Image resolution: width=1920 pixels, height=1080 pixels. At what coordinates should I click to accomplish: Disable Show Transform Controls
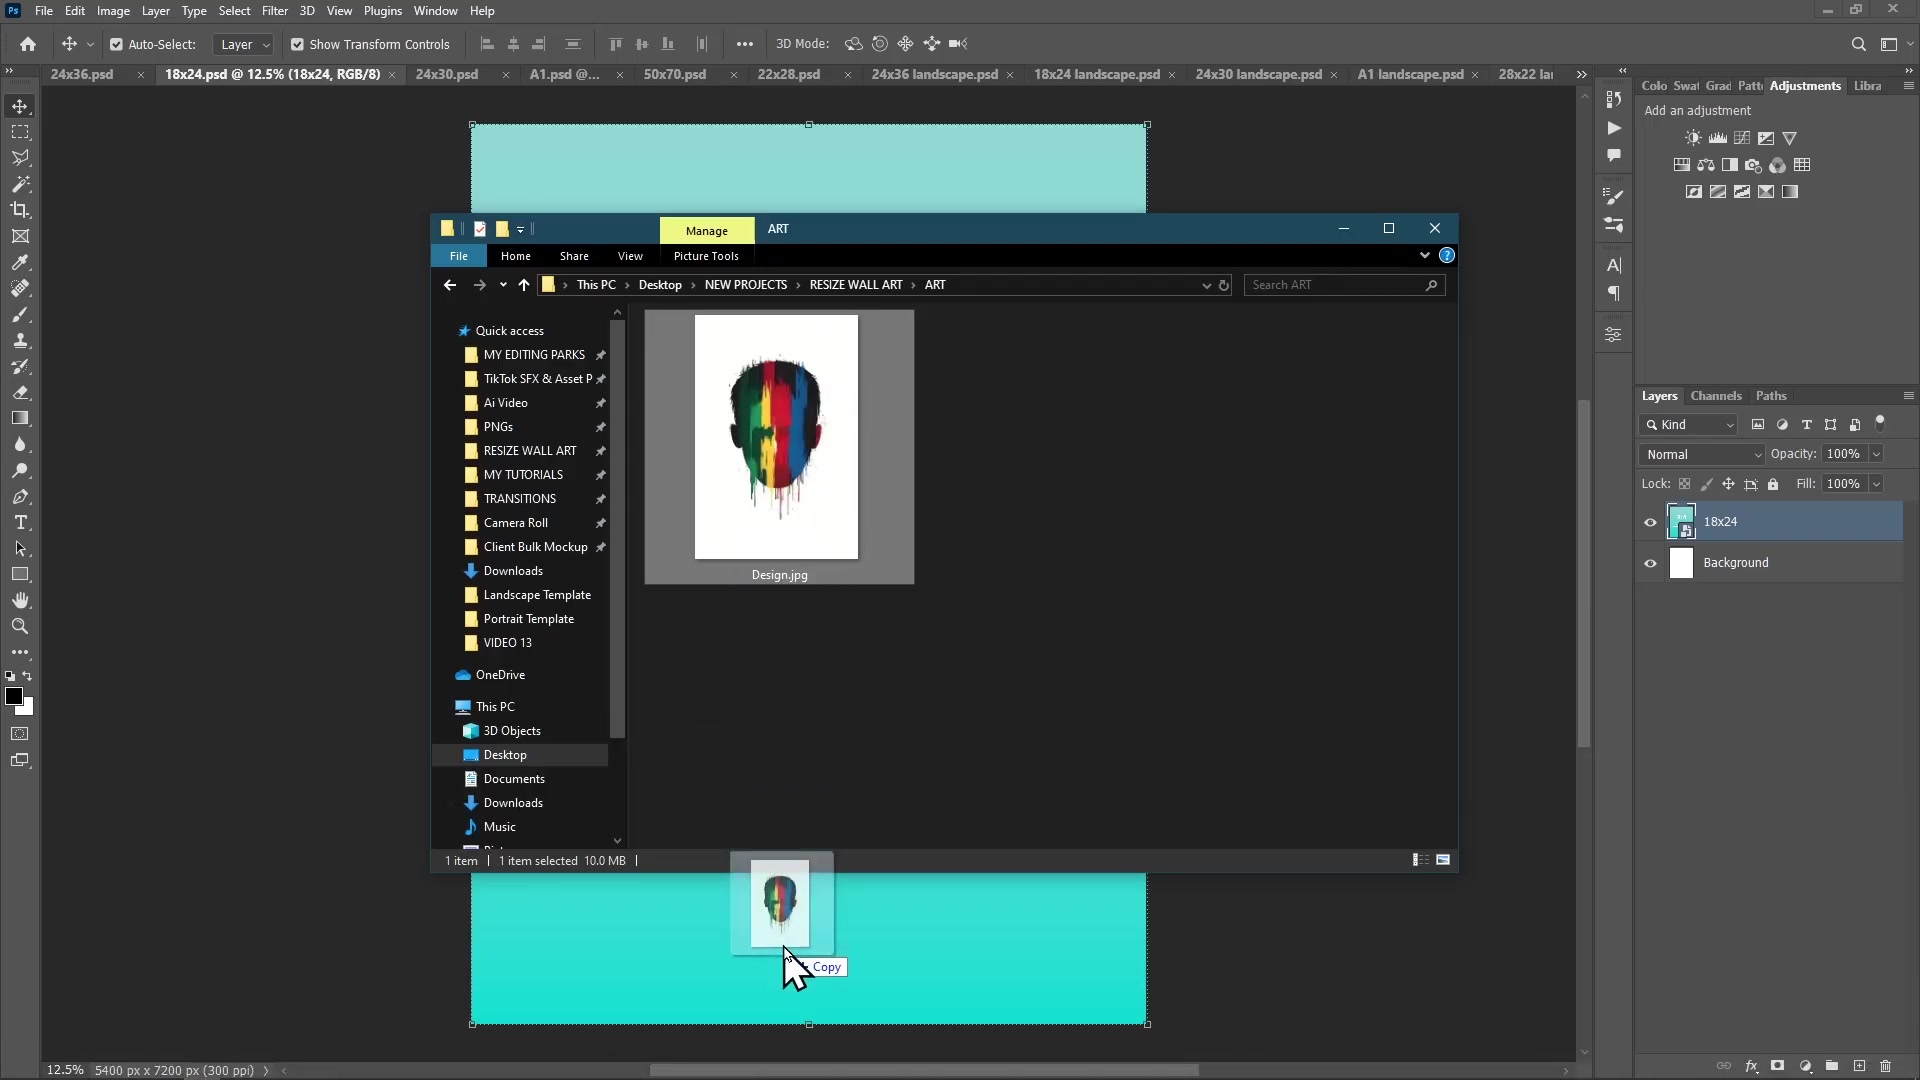(297, 44)
